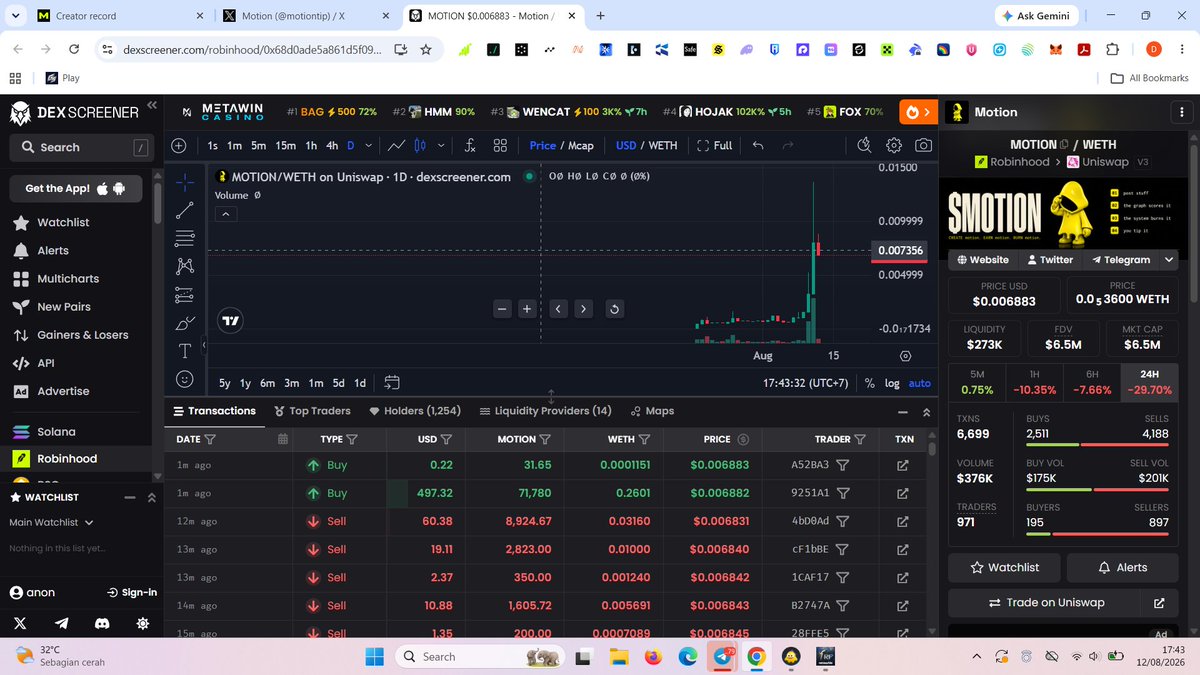Open the Maps tab

coord(652,411)
